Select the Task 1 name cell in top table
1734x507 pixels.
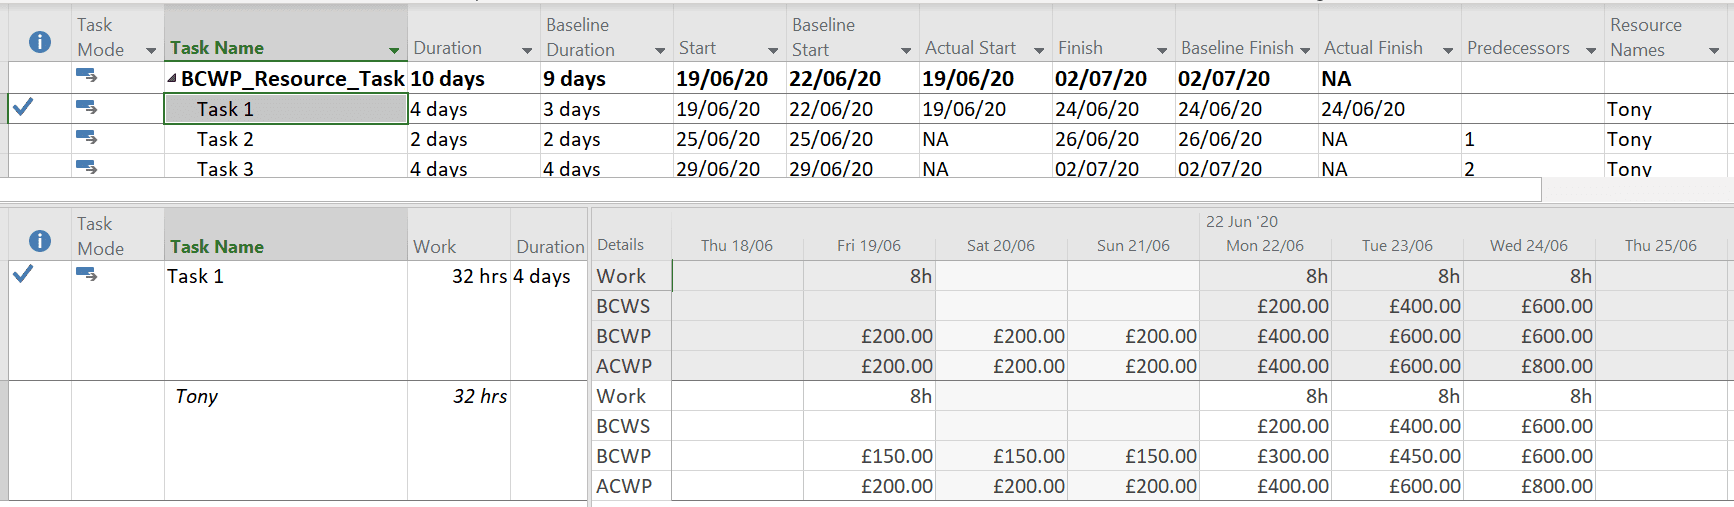click(x=286, y=109)
